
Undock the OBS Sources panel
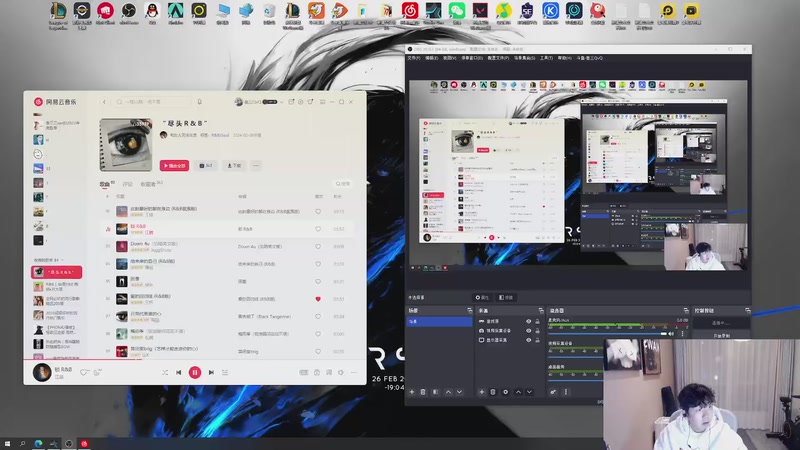pos(541,310)
